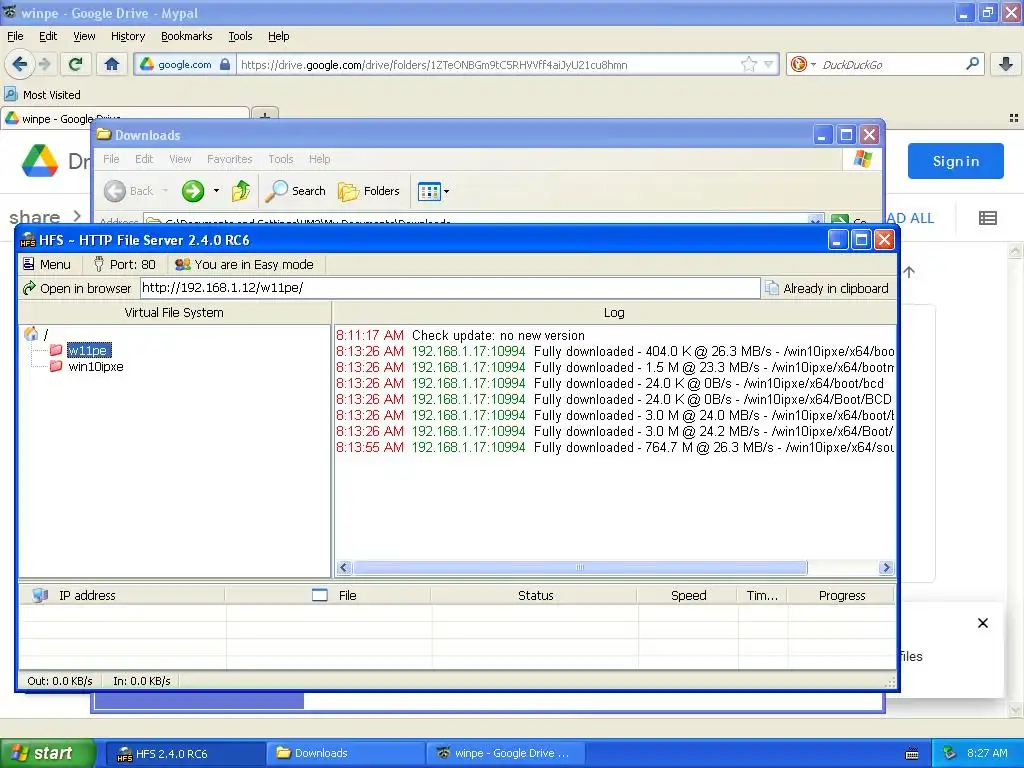This screenshot has height=768, width=1024.
Task: Open the URL bar history dropdown arrow
Action: pyautogui.click(x=769, y=65)
